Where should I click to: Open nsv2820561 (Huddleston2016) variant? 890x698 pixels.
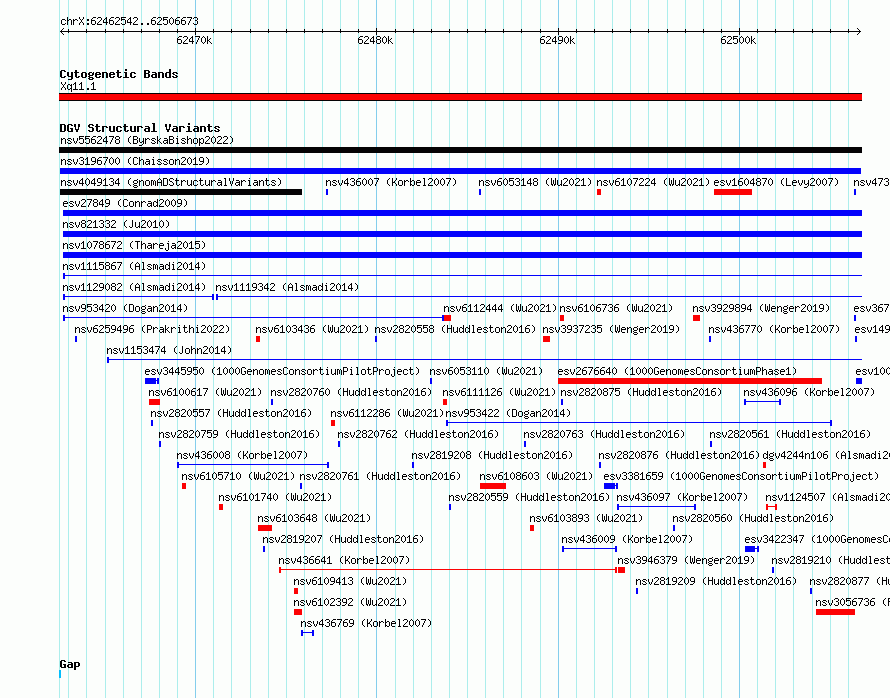[790, 434]
